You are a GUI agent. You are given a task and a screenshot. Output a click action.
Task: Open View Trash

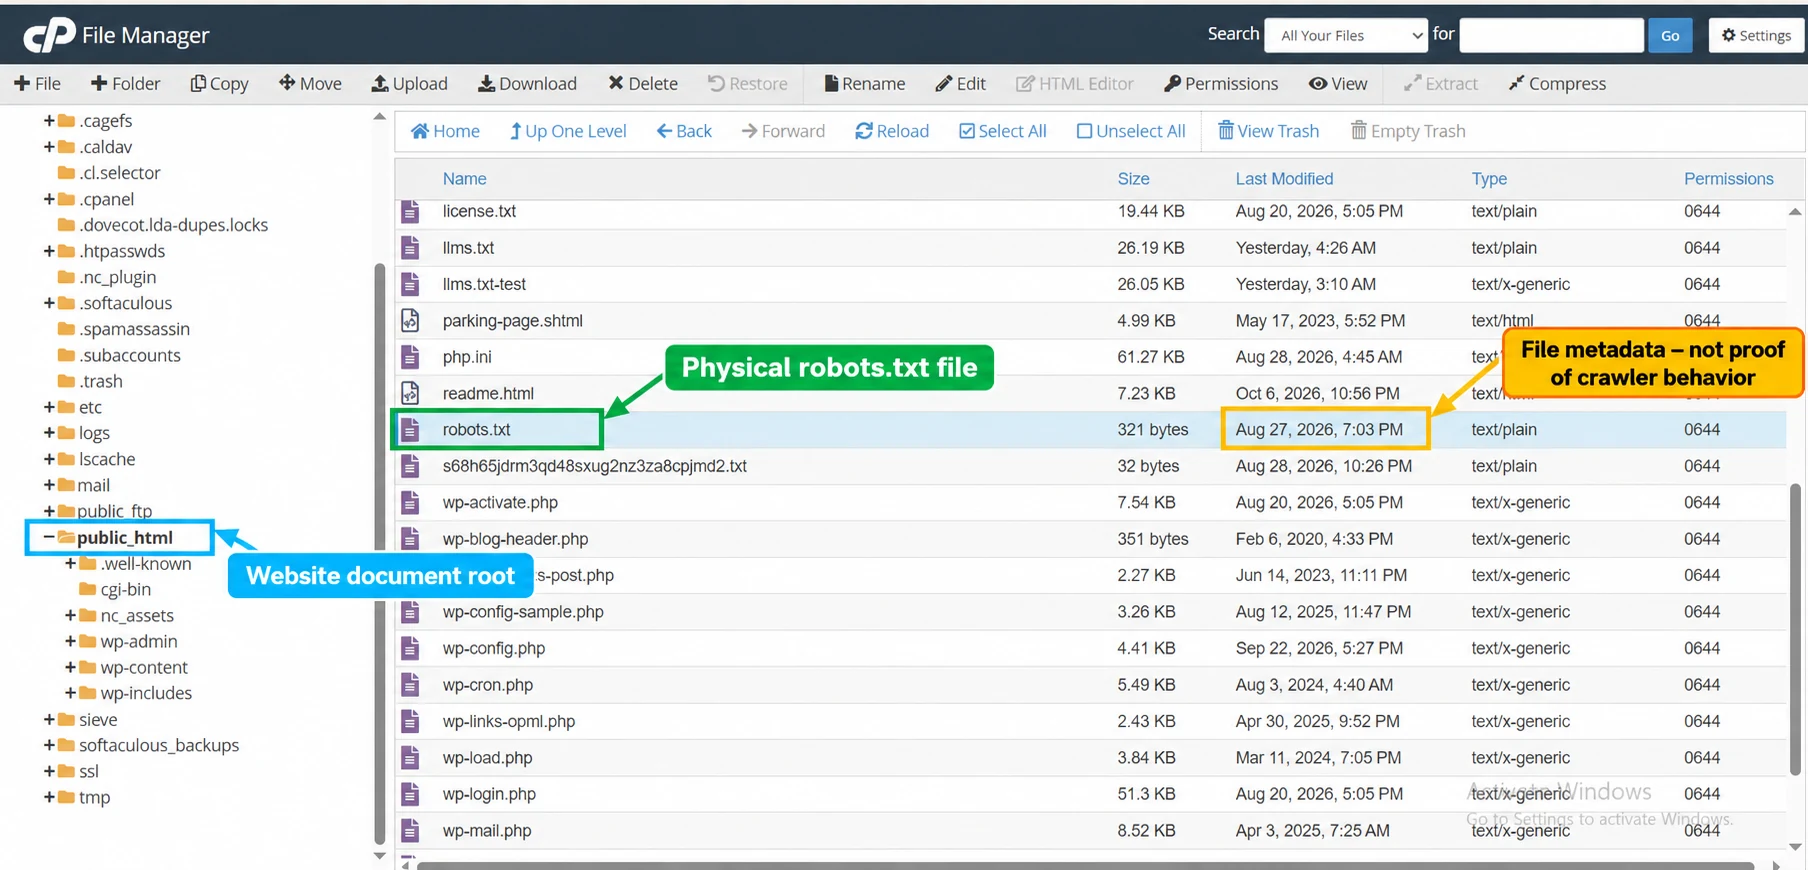coord(1268,131)
